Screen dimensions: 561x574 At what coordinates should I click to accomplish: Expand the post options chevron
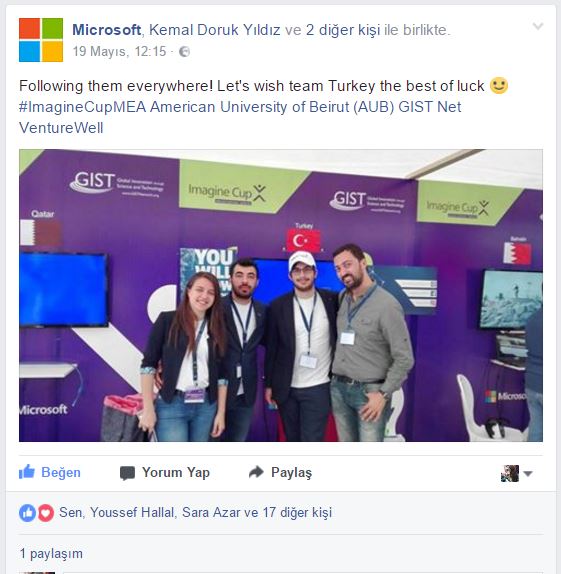[538, 26]
